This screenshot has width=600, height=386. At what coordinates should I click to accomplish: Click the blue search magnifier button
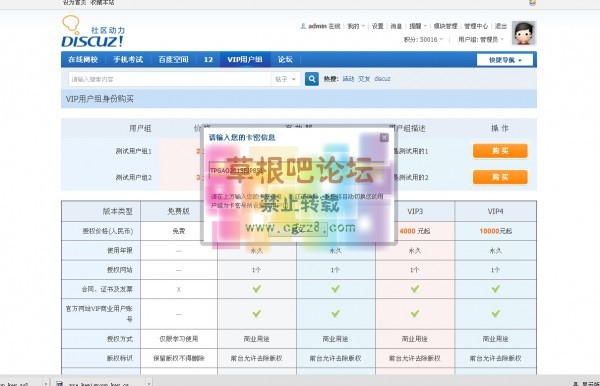pyautogui.click(x=312, y=79)
